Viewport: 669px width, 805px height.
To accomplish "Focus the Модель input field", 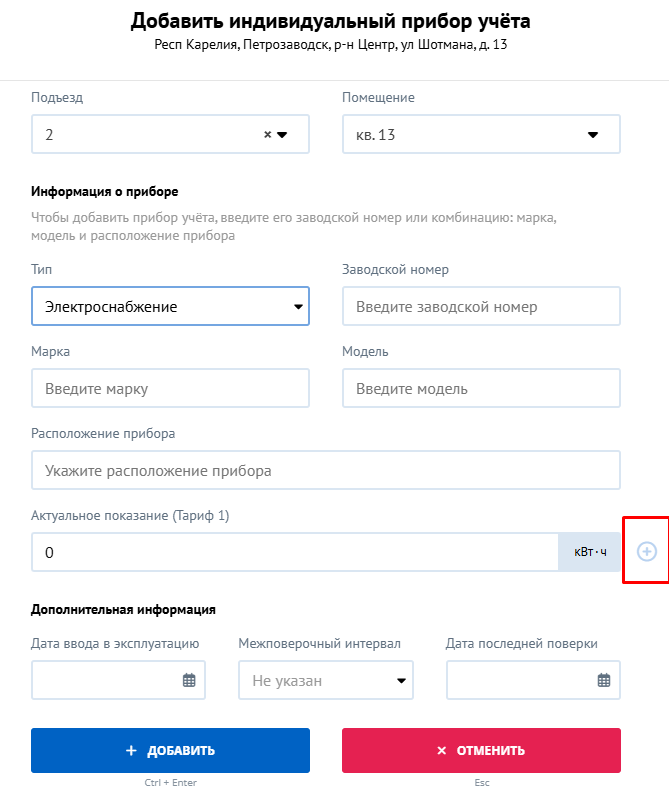I will (481, 388).
